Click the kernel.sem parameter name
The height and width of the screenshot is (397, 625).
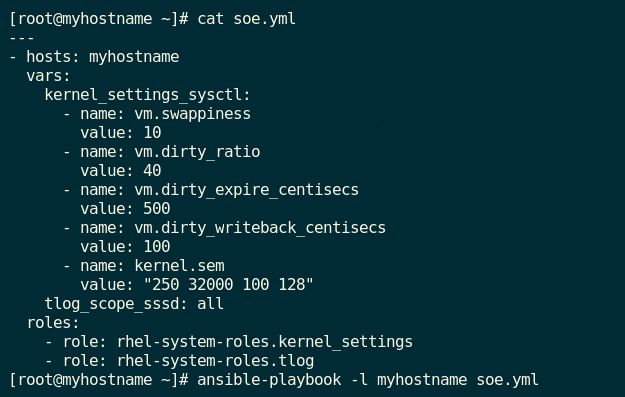179,265
